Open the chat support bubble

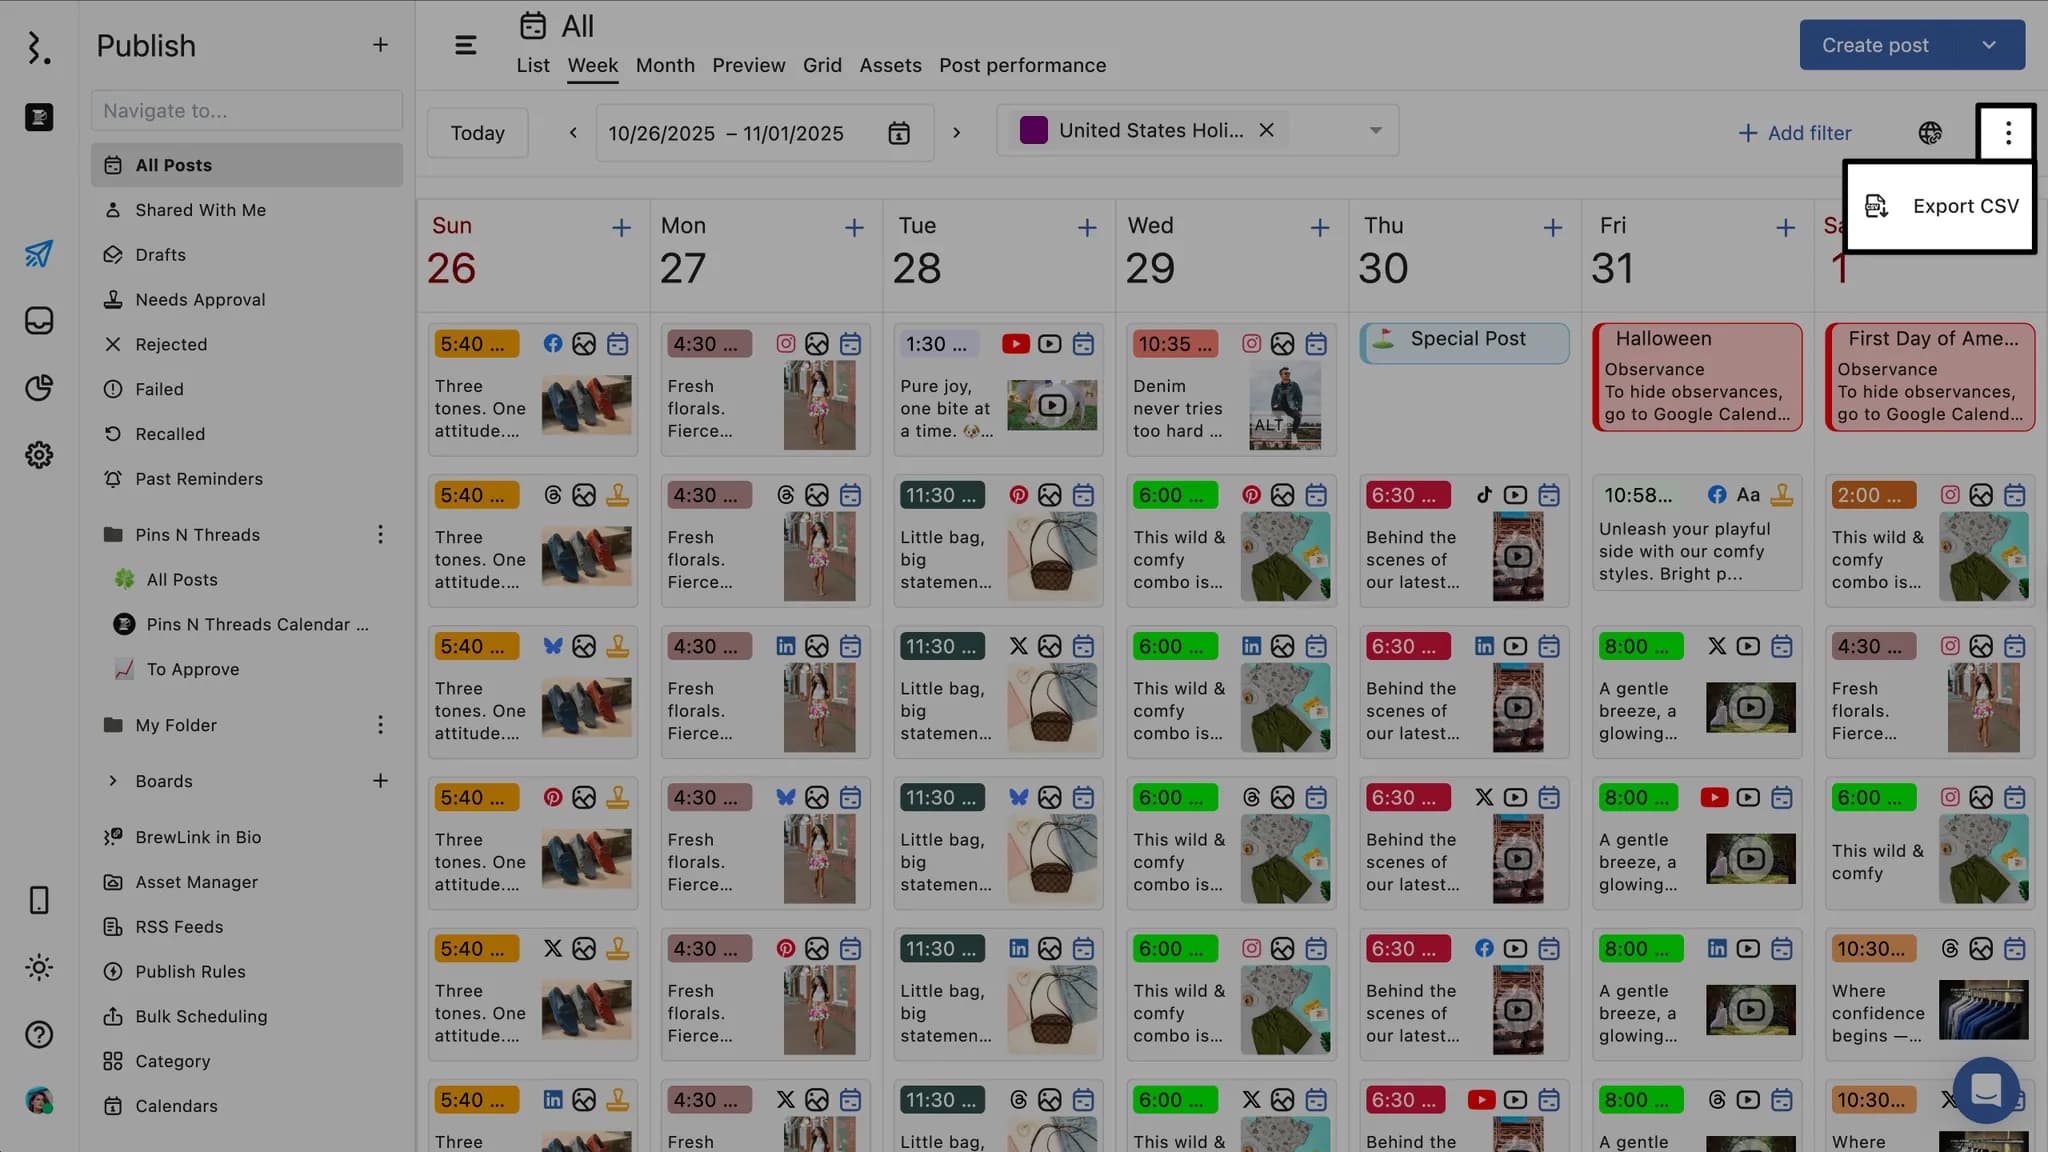1985,1089
